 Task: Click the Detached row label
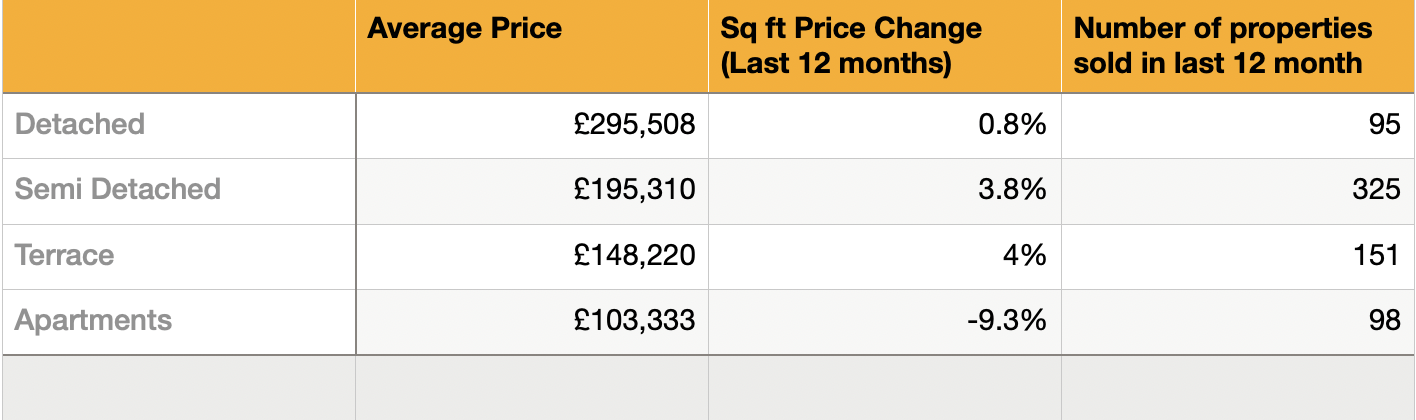point(81,125)
